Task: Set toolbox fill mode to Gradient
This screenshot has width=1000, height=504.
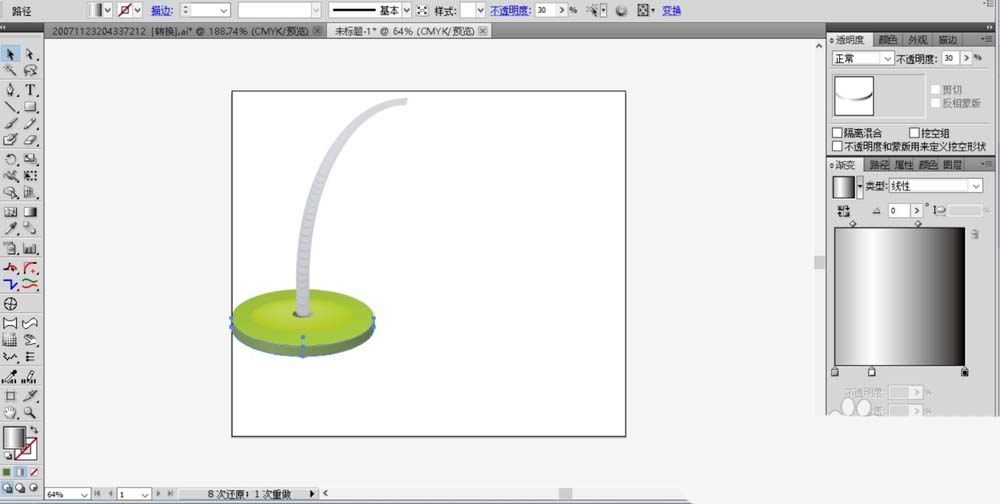Action: tap(20, 472)
